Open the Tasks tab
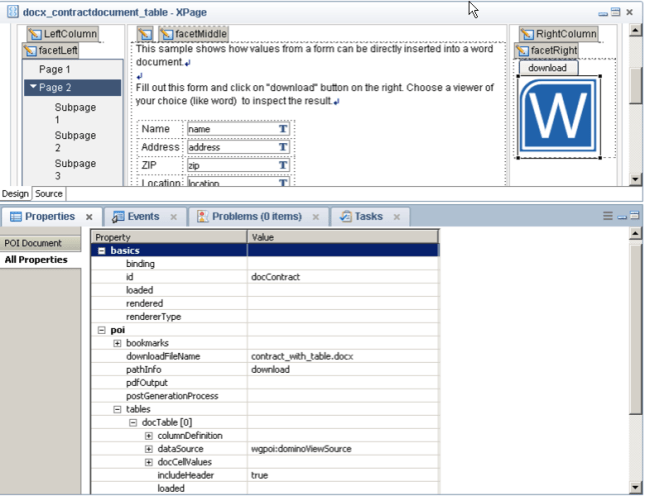The height and width of the screenshot is (496, 645). click(369, 216)
